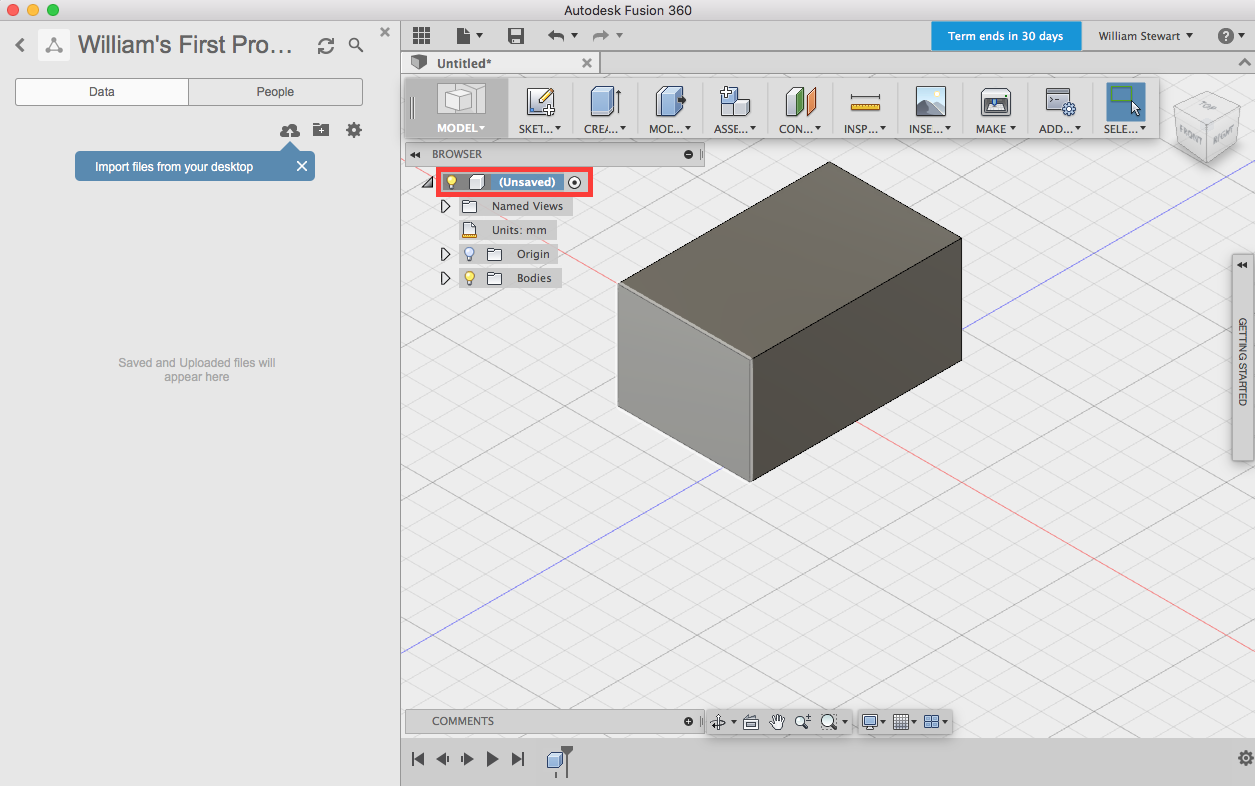Step back one timeline feature
The height and width of the screenshot is (786, 1255).
(x=443, y=759)
